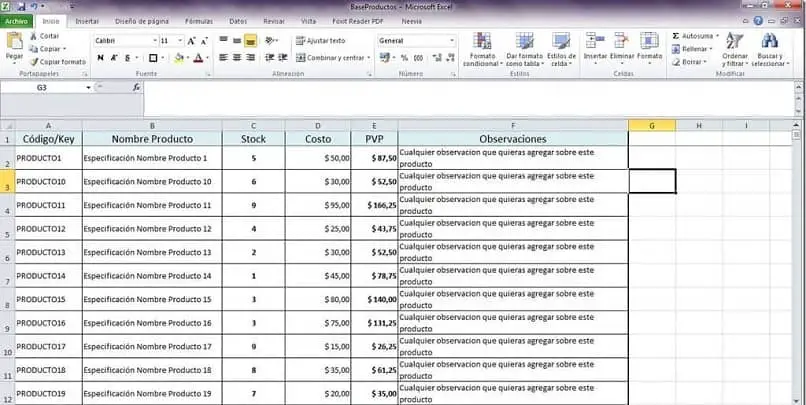
Task: Click the Autosuma sigma button
Action: coord(691,36)
